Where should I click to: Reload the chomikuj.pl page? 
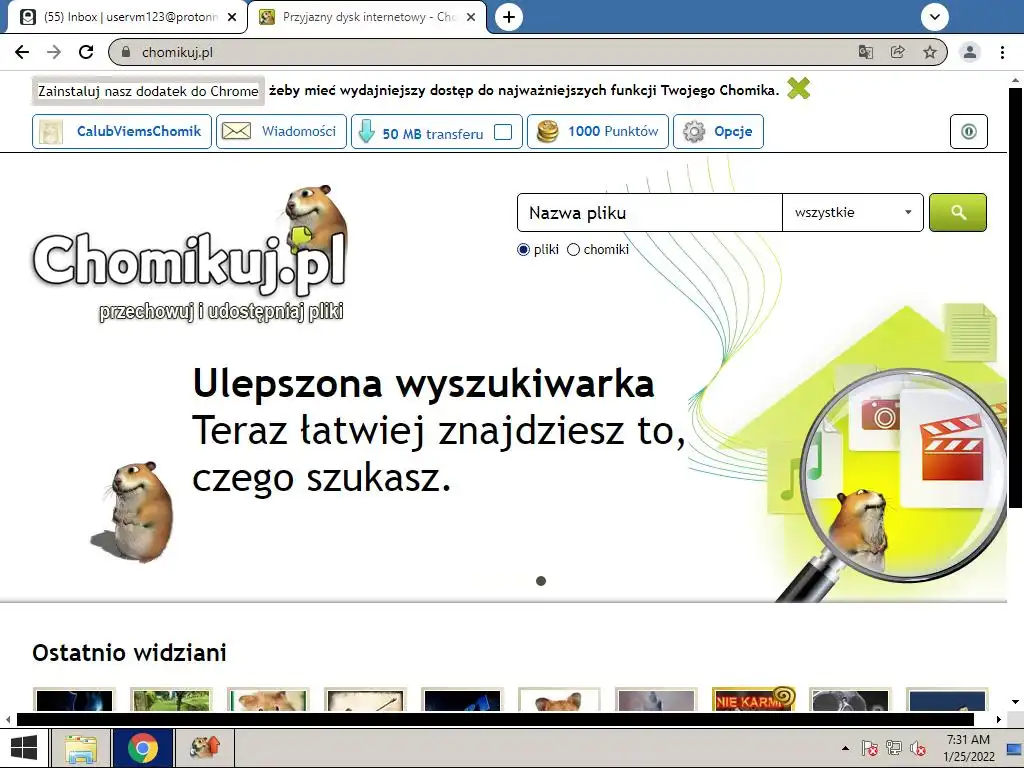pyautogui.click(x=86, y=52)
